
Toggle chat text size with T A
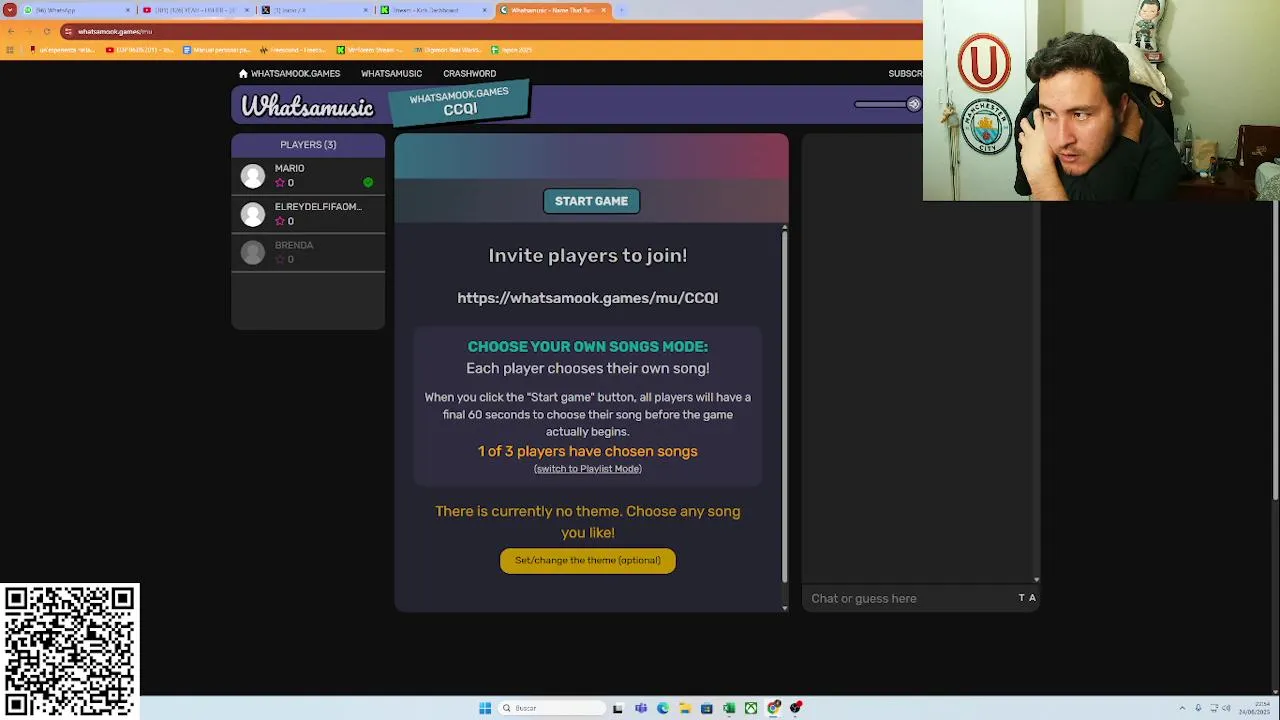point(1027,598)
